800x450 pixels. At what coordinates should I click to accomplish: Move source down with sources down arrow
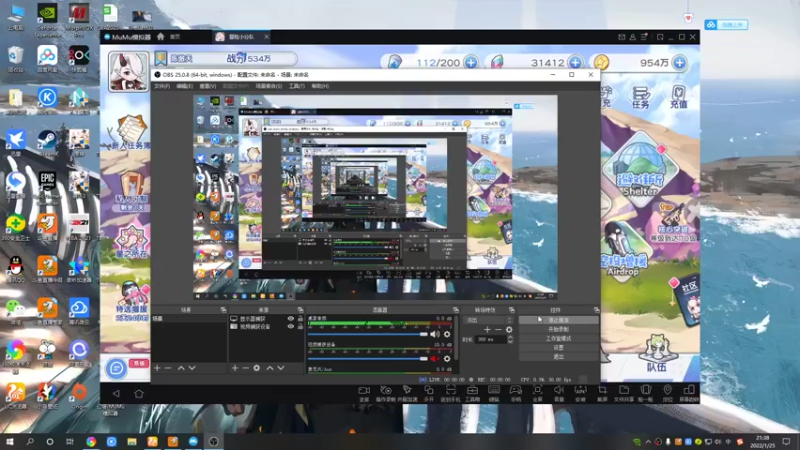[281, 368]
